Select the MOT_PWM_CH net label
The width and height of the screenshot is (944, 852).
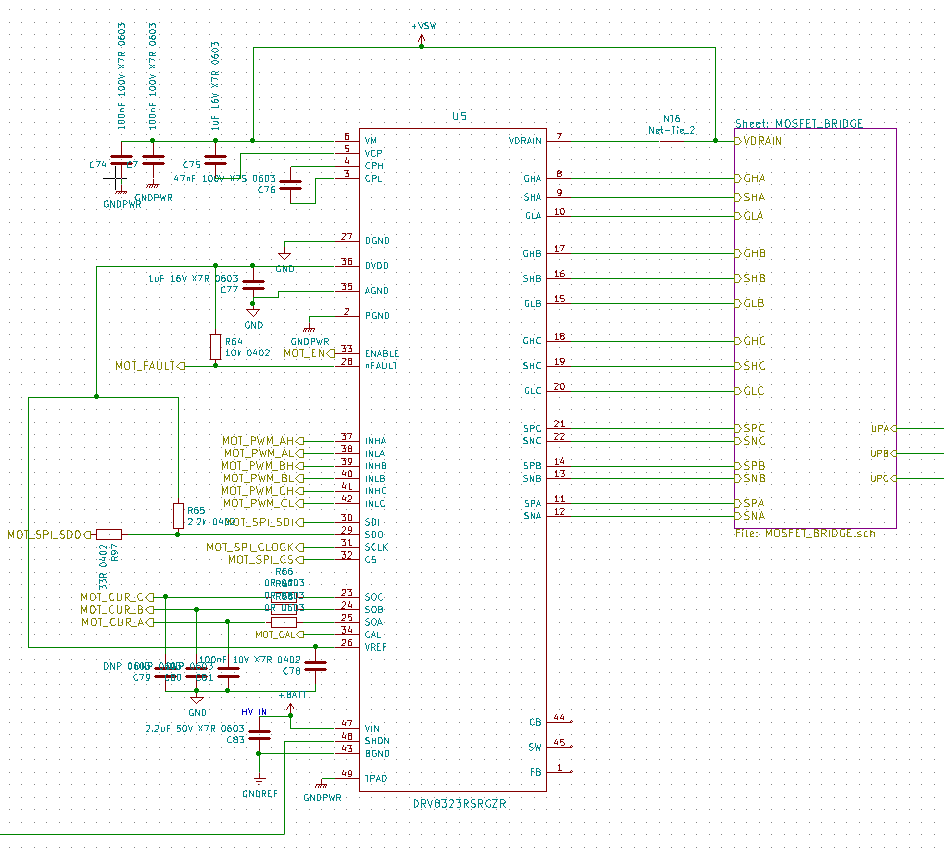click(x=262, y=491)
